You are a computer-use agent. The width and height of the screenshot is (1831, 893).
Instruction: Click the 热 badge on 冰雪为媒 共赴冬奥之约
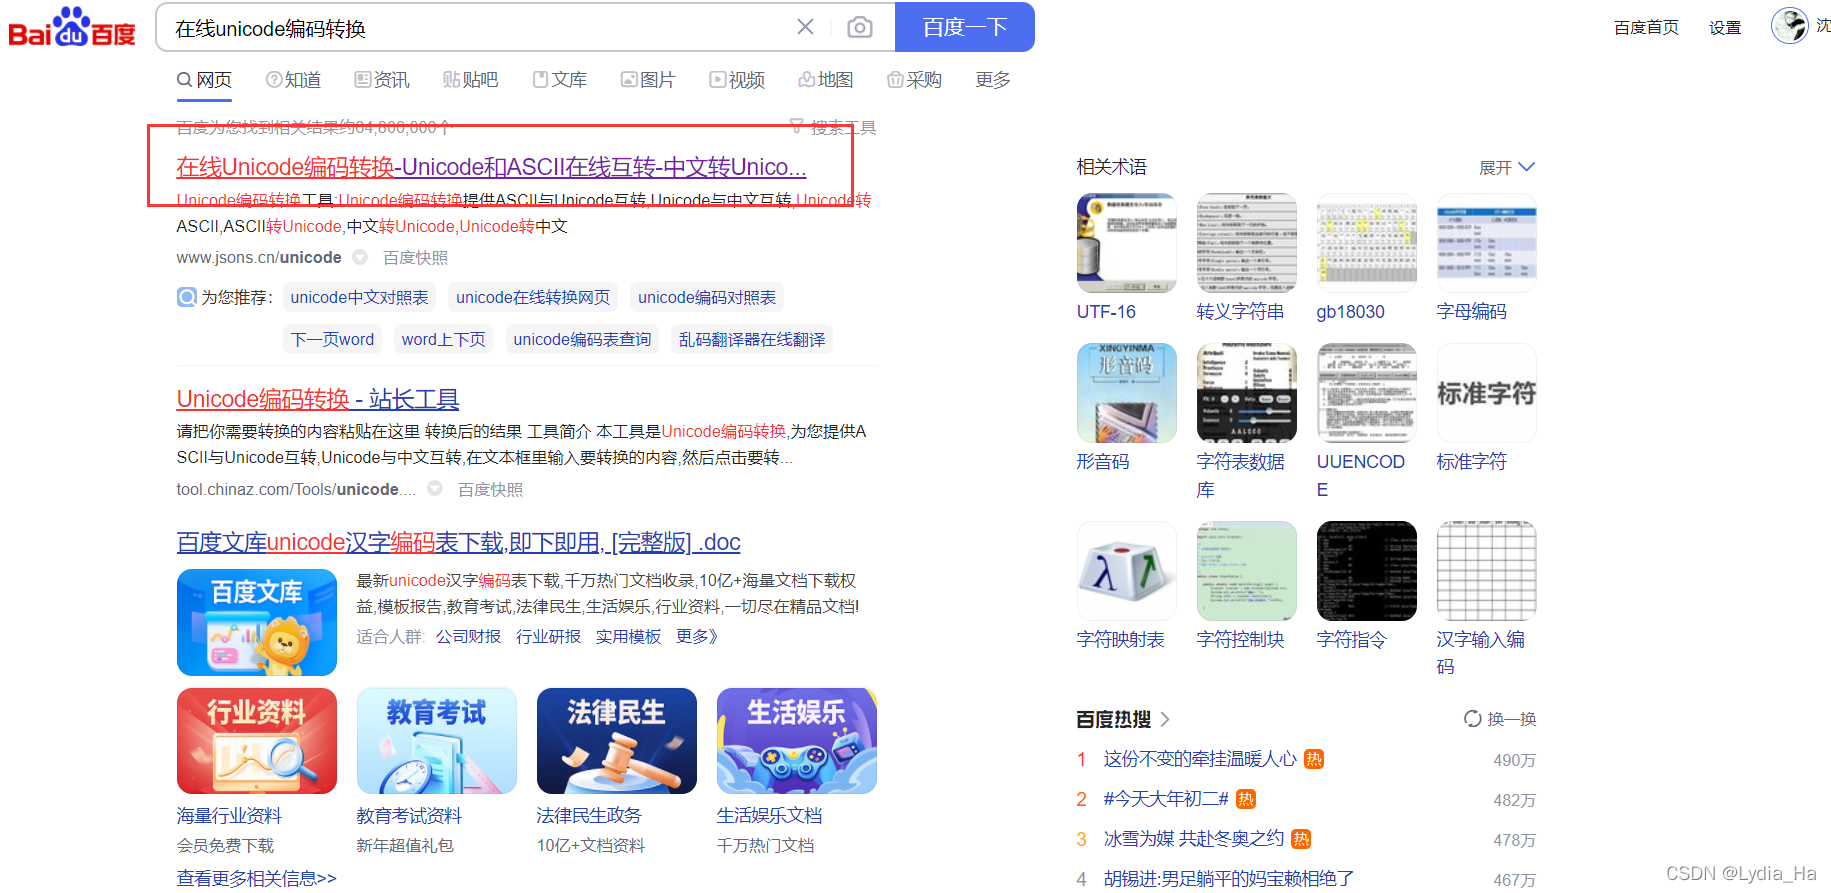[x=1301, y=839]
